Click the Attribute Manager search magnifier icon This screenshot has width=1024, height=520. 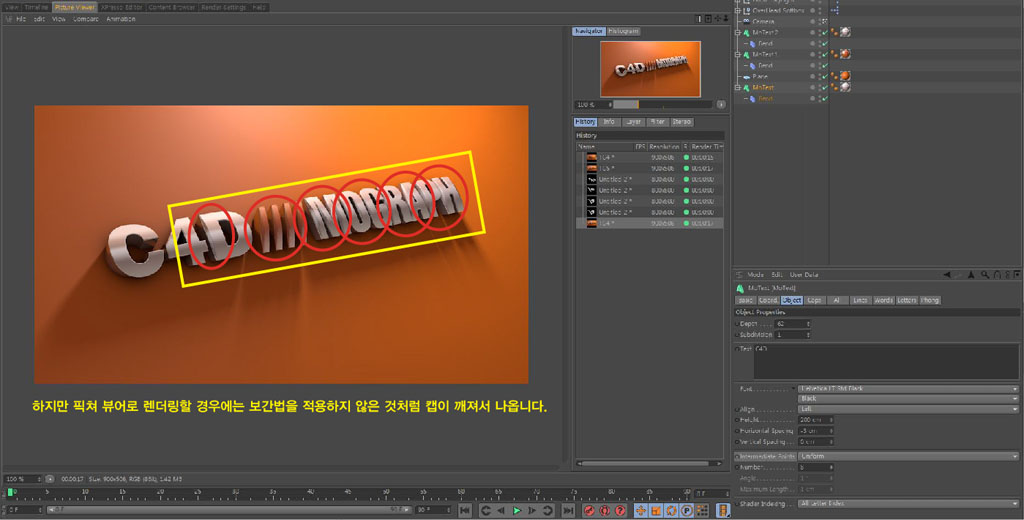point(984,275)
